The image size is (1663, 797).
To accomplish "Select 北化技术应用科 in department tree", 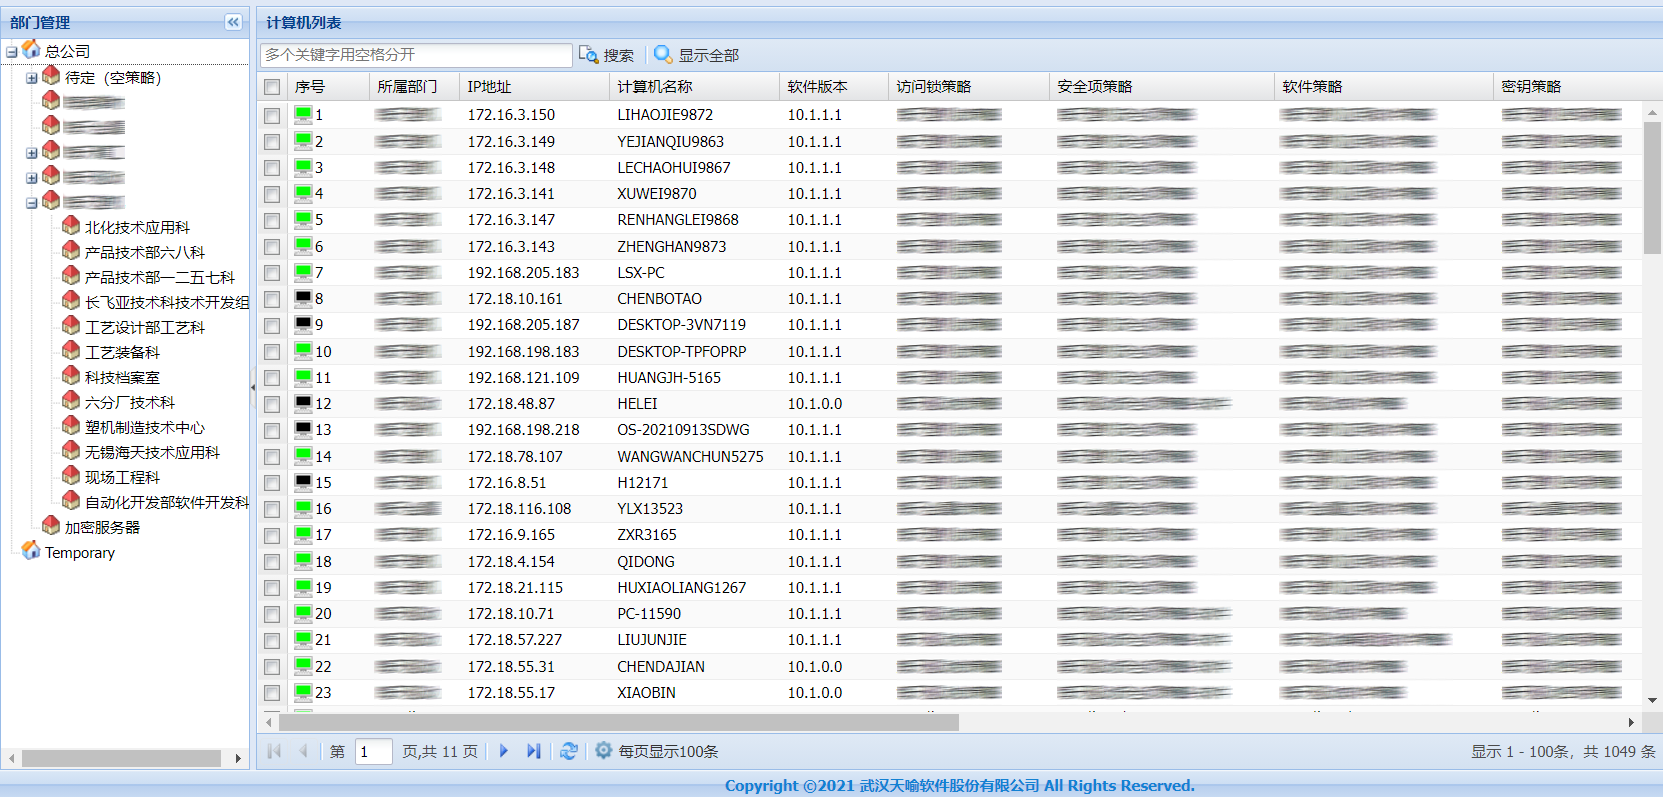I will tap(136, 227).
